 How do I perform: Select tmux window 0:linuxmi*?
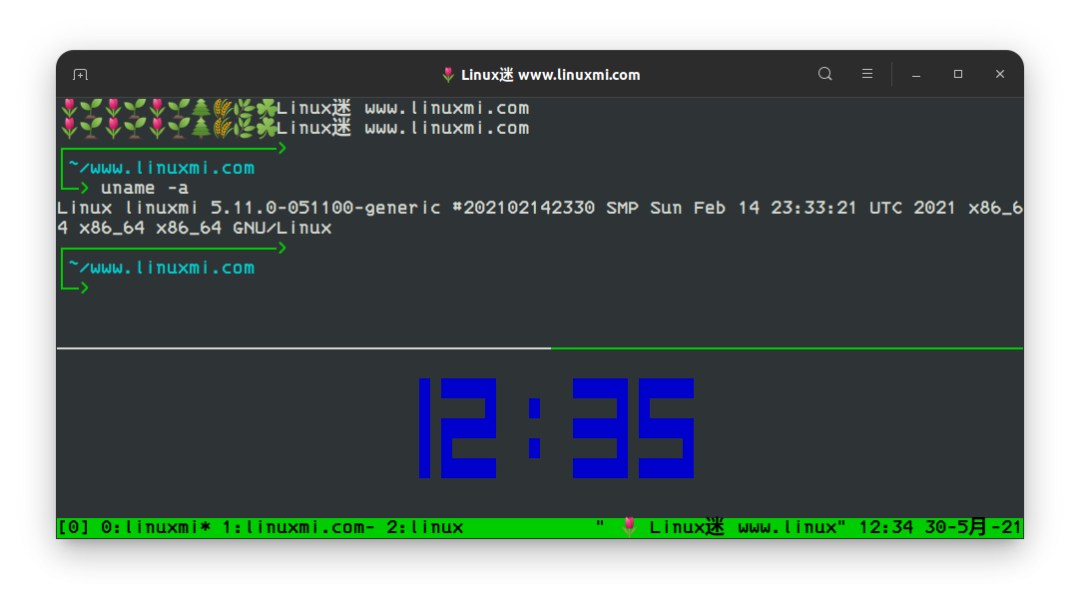[x=156, y=527]
